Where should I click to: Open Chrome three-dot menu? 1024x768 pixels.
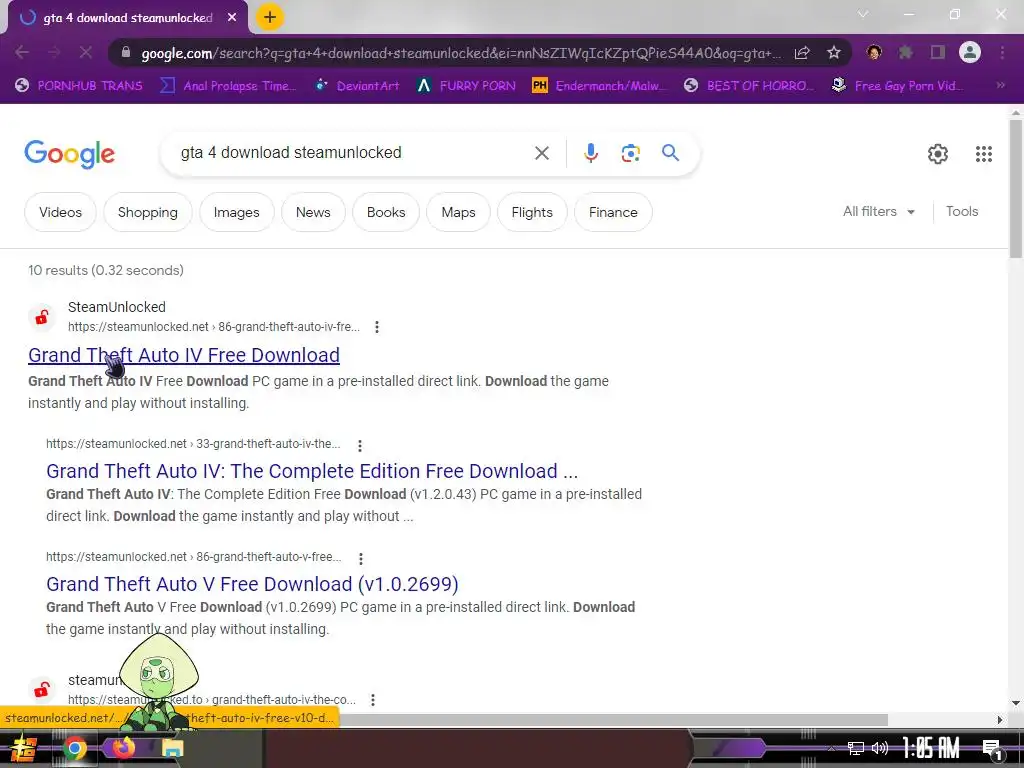[1002, 52]
